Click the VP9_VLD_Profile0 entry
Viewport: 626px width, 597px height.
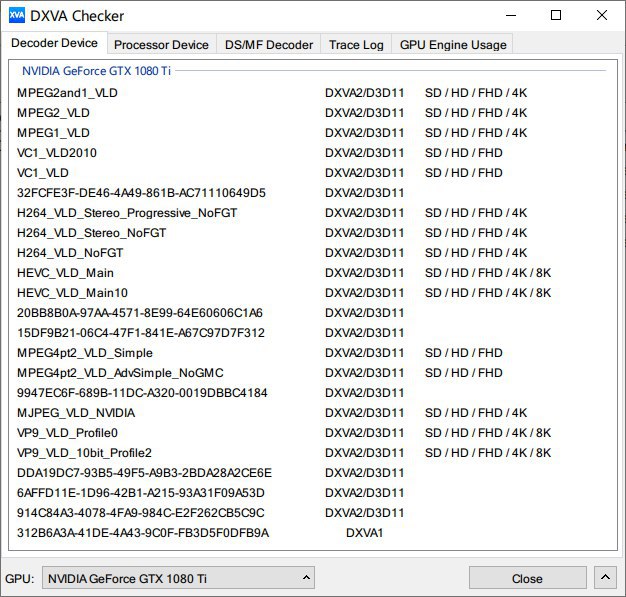point(67,433)
